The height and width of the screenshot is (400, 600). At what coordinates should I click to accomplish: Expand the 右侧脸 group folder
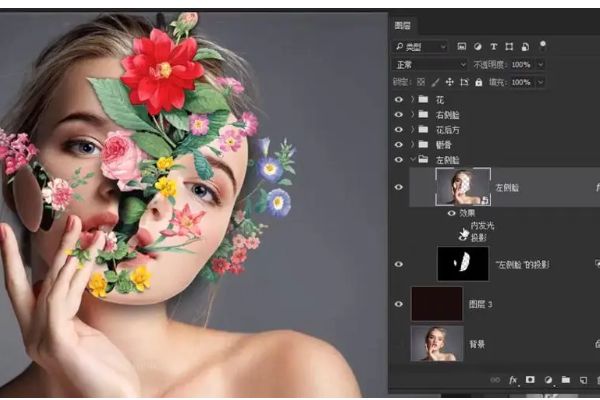pos(412,115)
